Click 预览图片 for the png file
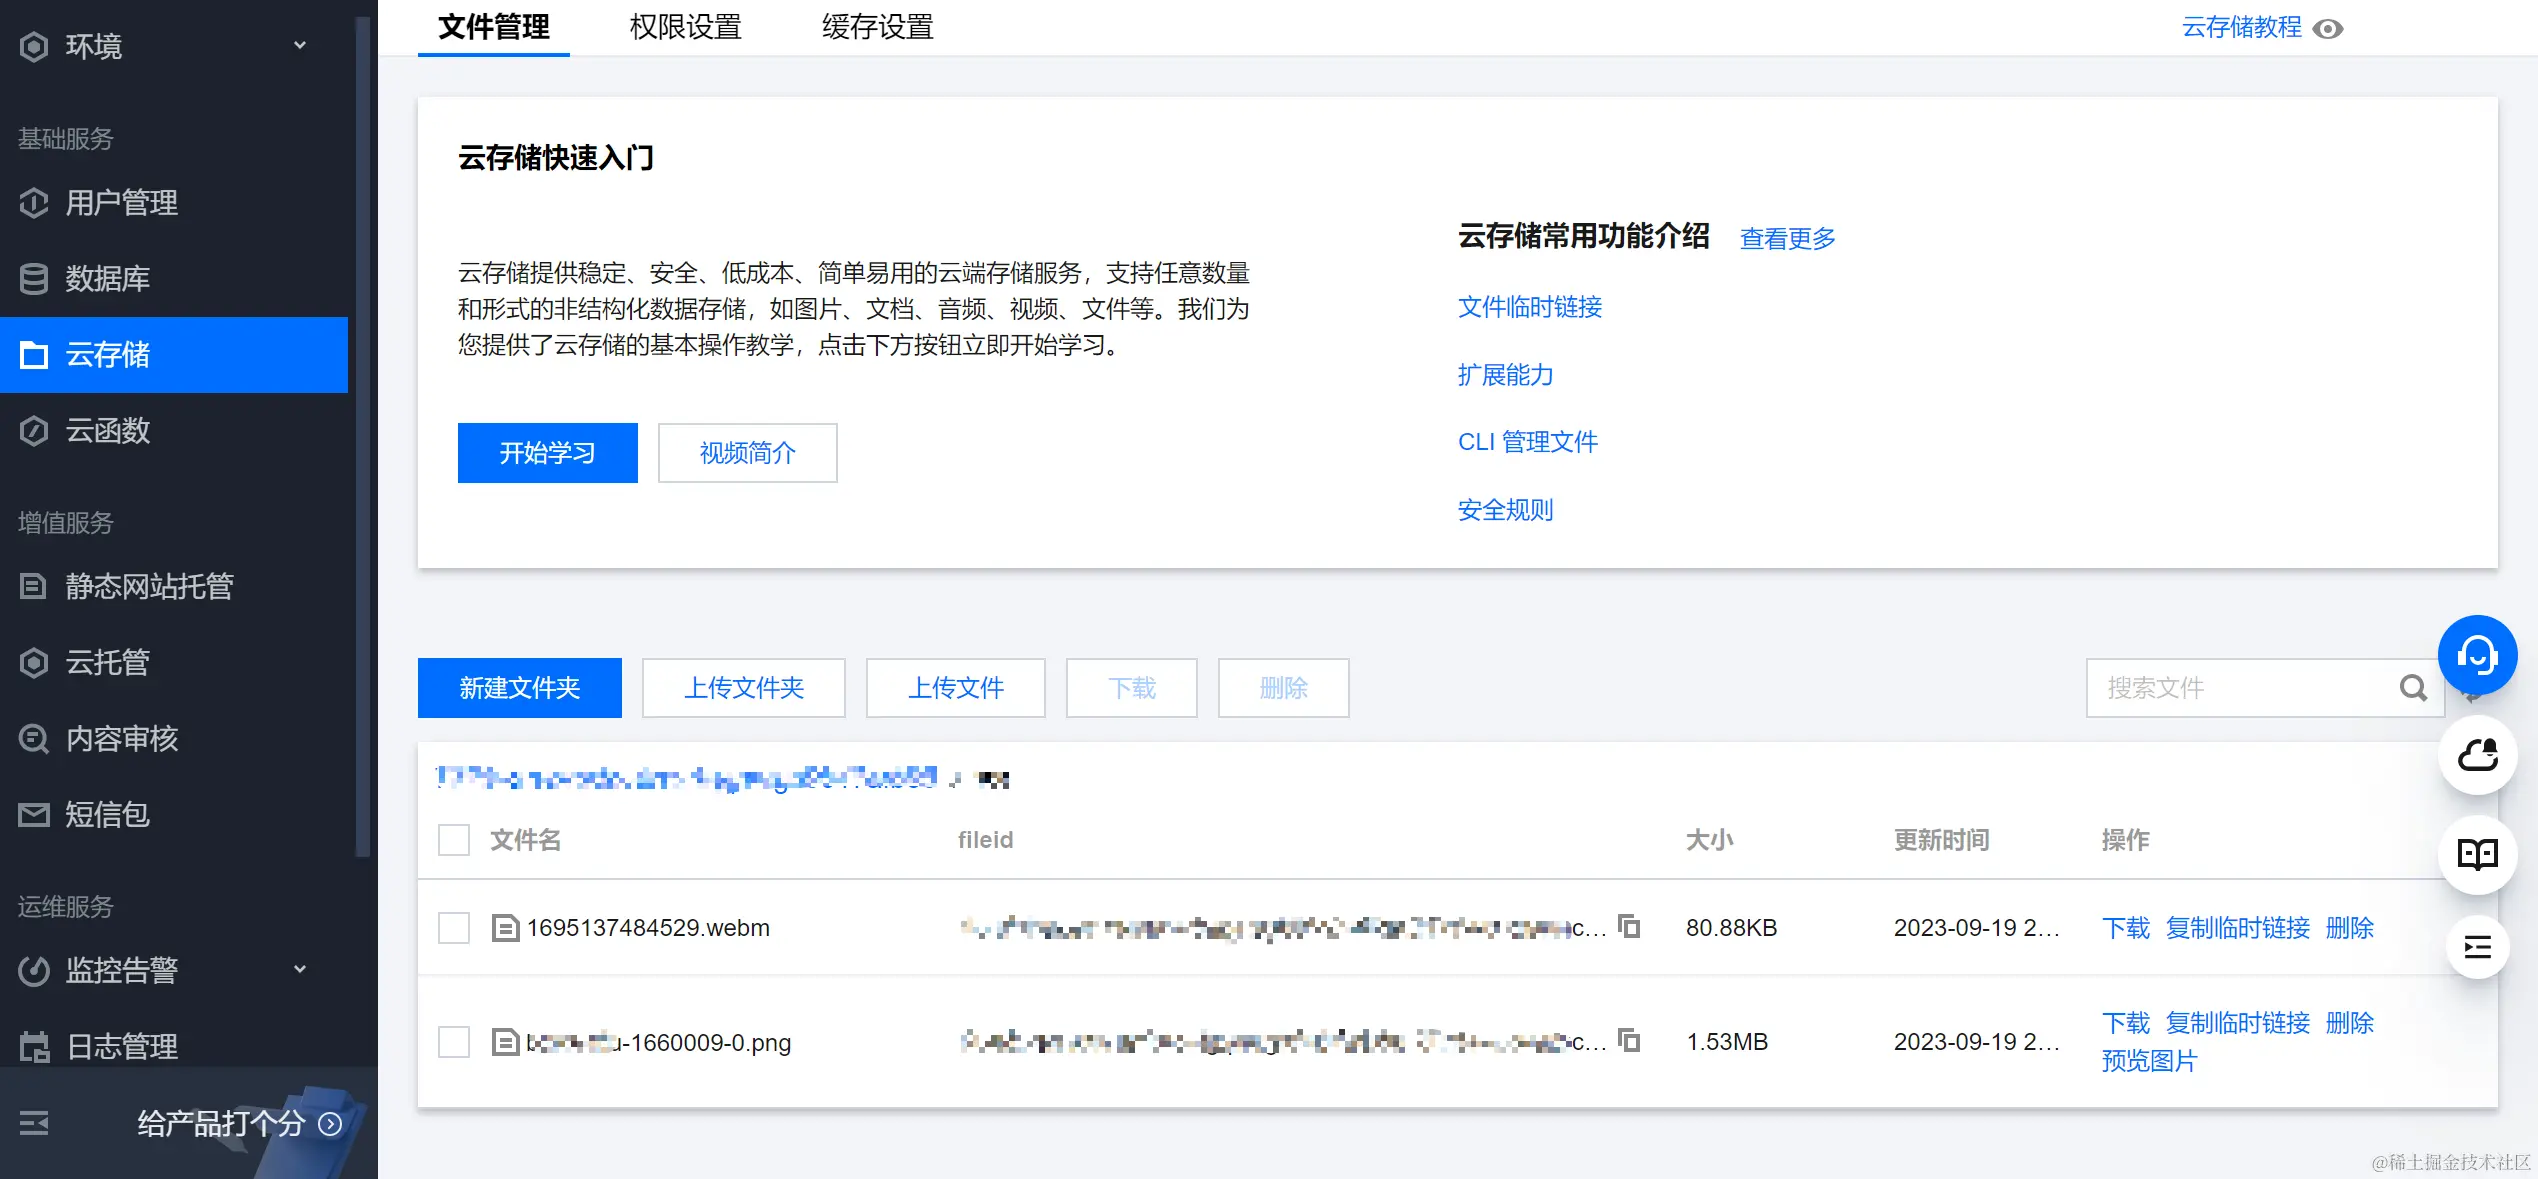This screenshot has height=1179, width=2538. coord(2150,1061)
